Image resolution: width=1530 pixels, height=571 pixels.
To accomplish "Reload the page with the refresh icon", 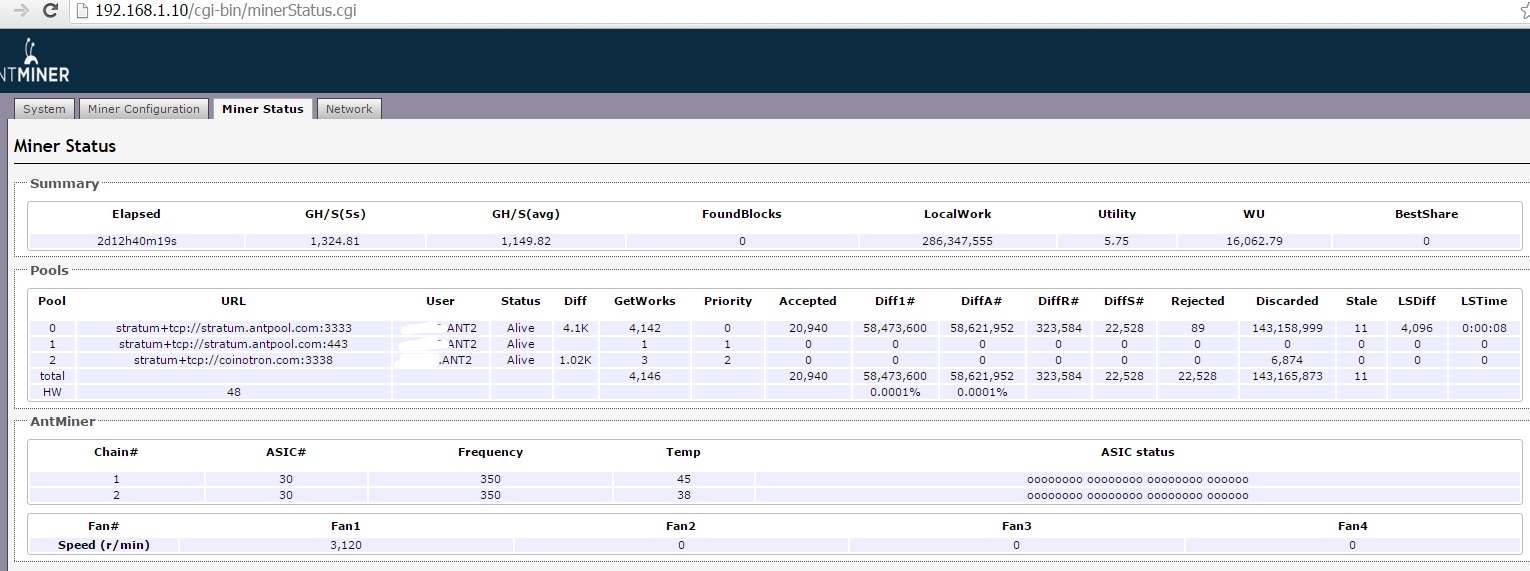I will pos(50,11).
